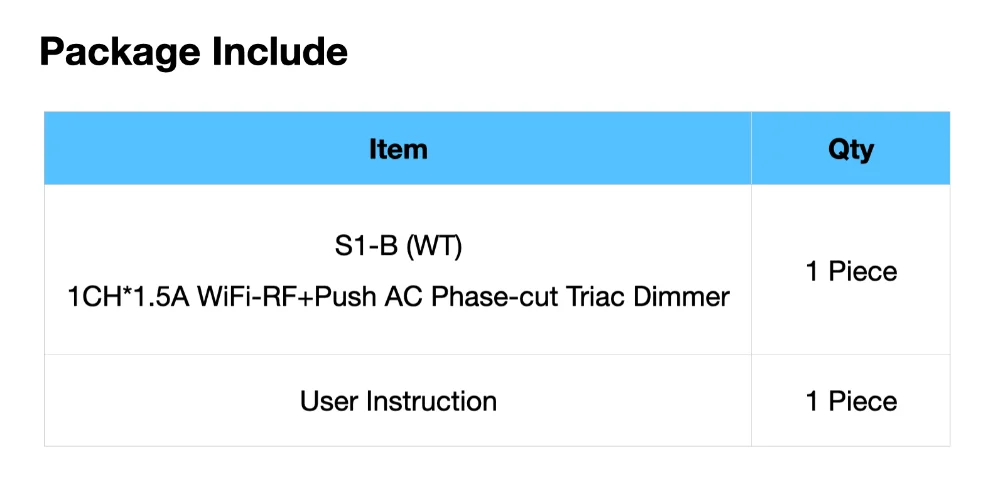This screenshot has height=489, width=1000.
Task: Click the User Instruction 1 Piece quantity
Action: 851,401
